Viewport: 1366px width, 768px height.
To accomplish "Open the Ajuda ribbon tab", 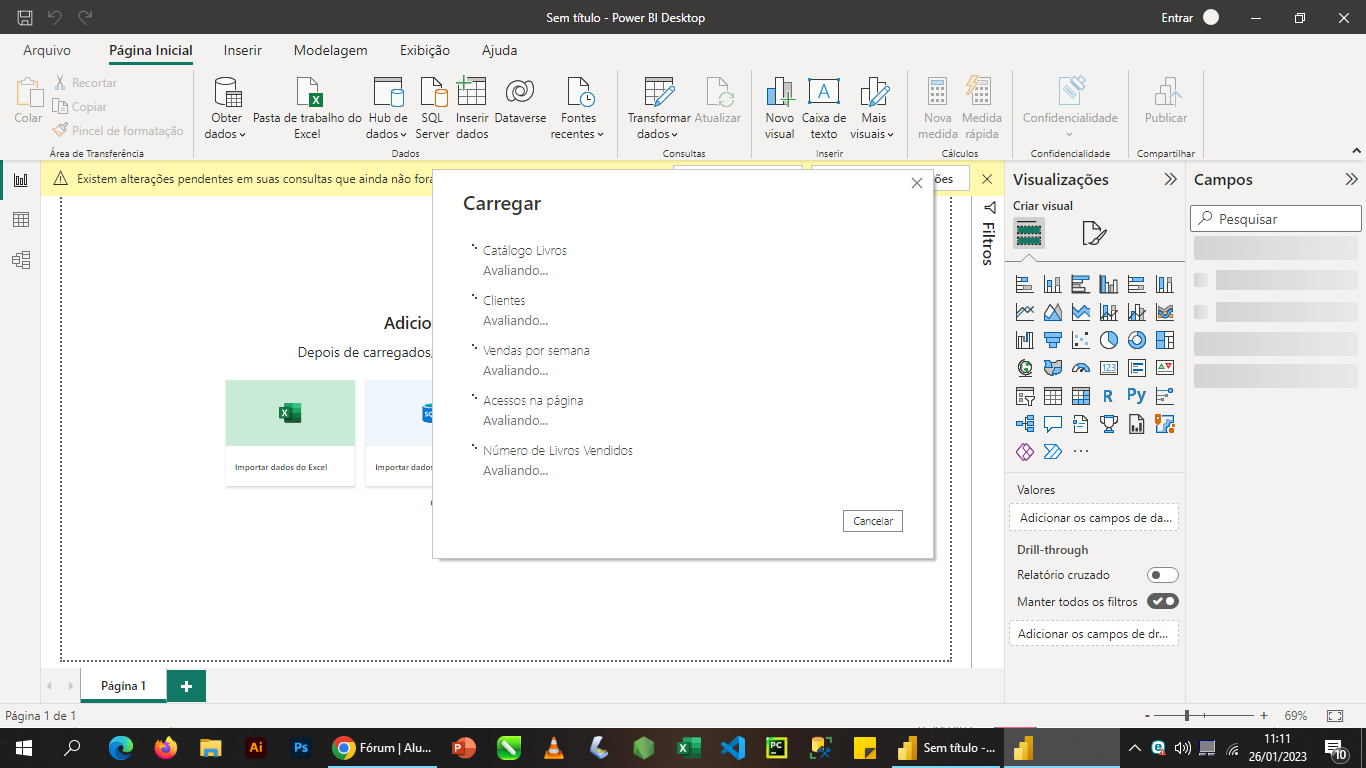I will point(500,50).
